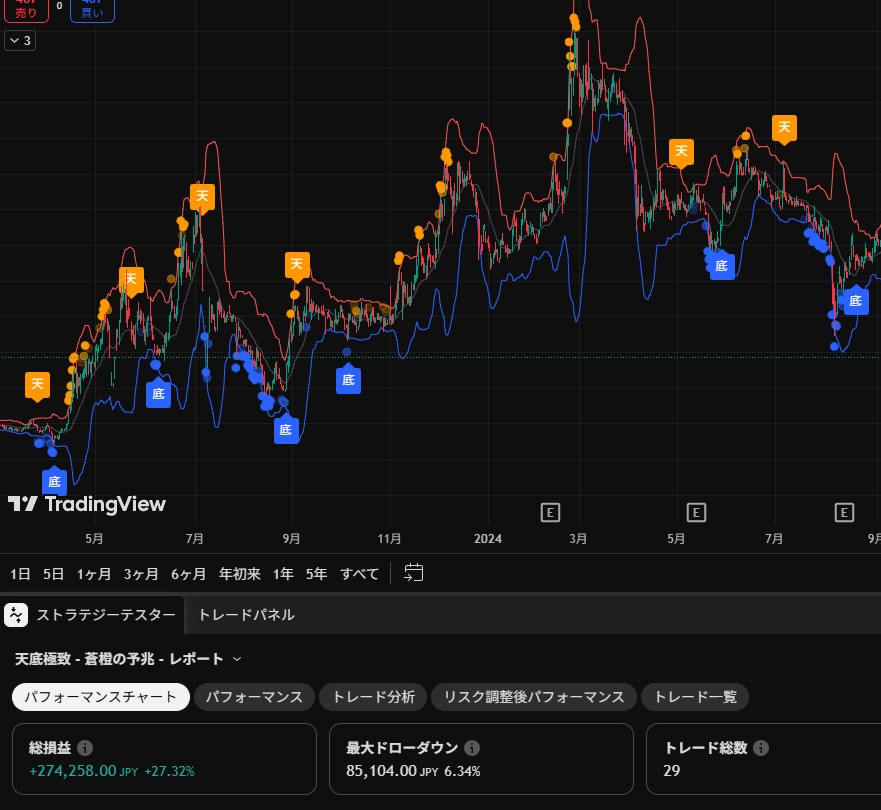Click the 6.34% drawdown percentage
The width and height of the screenshot is (881, 810).
(x=462, y=771)
